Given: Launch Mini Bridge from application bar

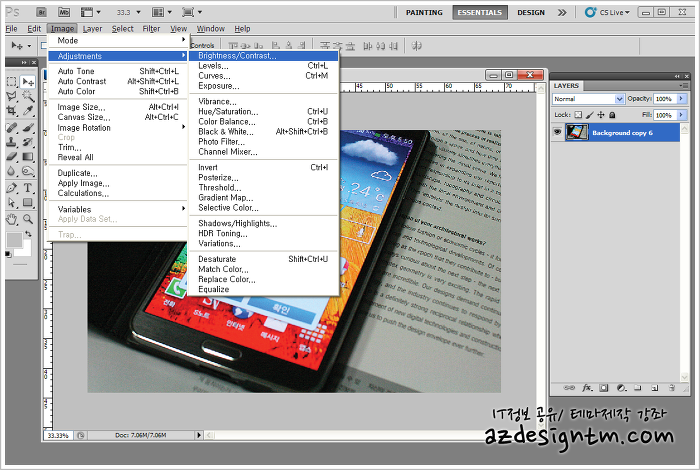Looking at the screenshot, I should (64, 12).
